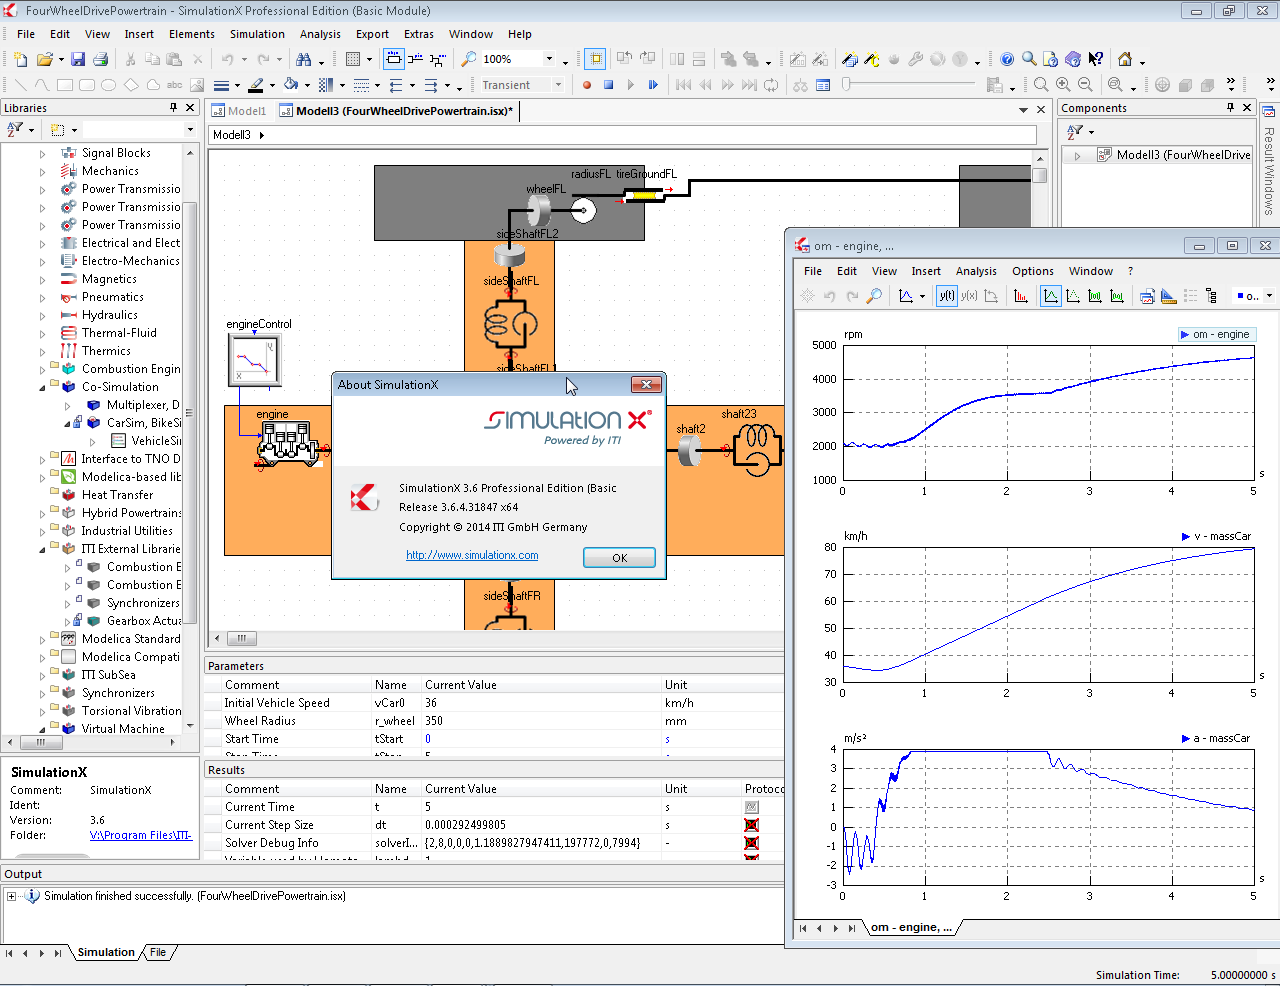Click the engineControl curve block
Viewport: 1280px width, 986px height.
pos(254,360)
